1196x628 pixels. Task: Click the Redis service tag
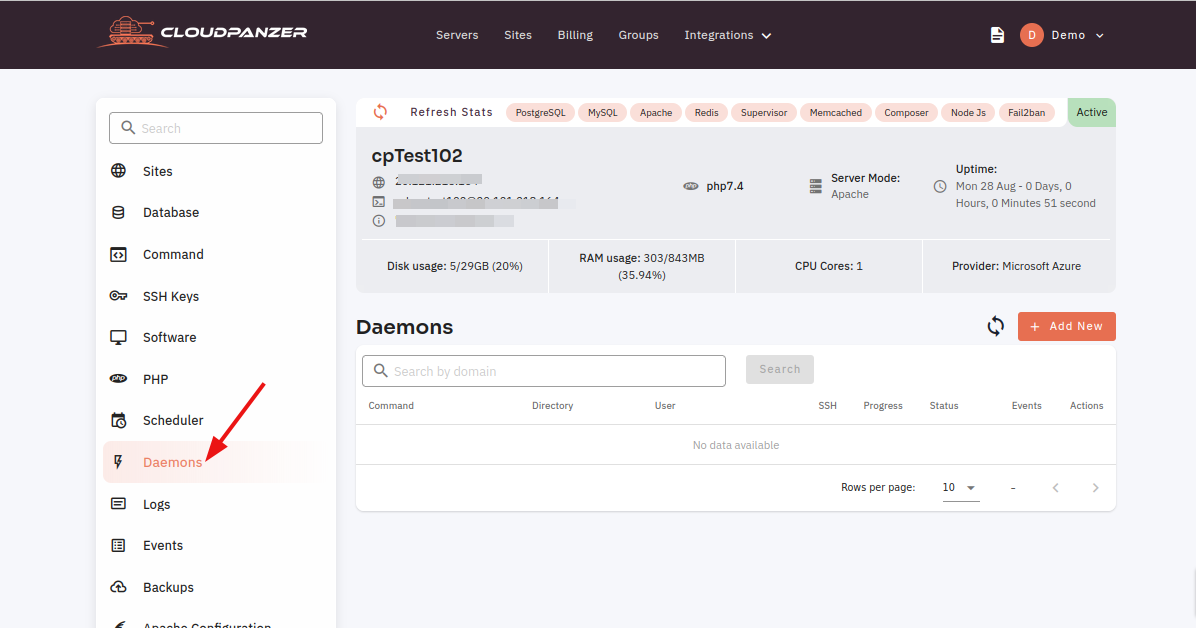pyautogui.click(x=706, y=113)
